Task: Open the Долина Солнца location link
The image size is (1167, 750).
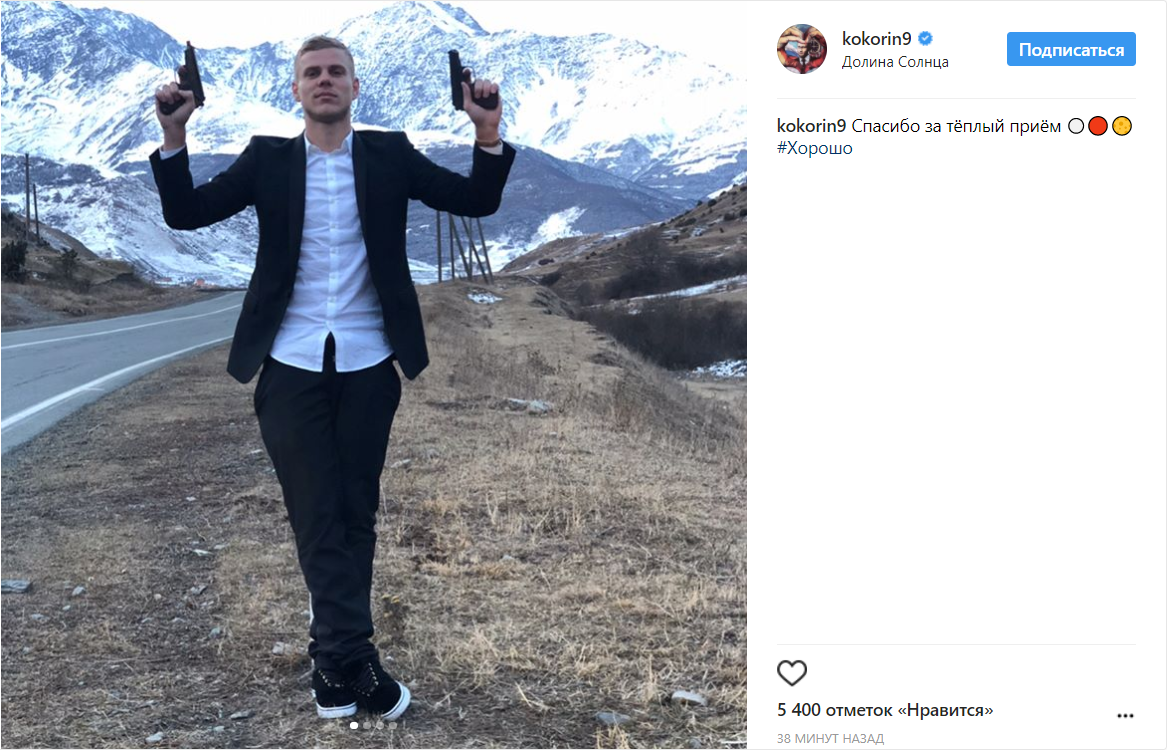Action: [895, 62]
